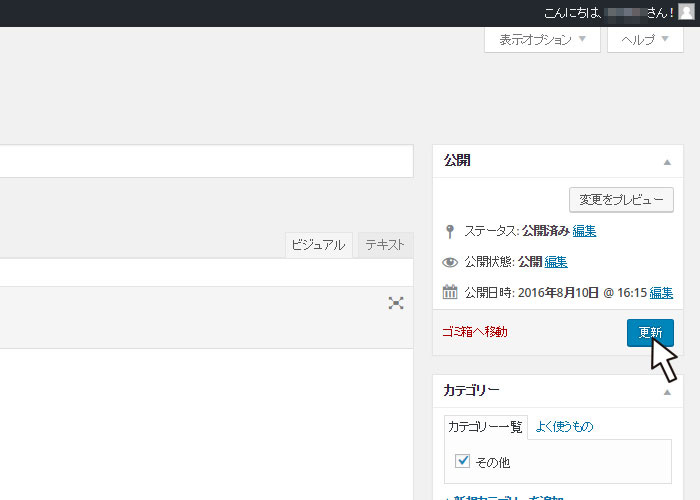Open the 表示オプション dropdown
The width and height of the screenshot is (700, 500).
click(x=542, y=40)
